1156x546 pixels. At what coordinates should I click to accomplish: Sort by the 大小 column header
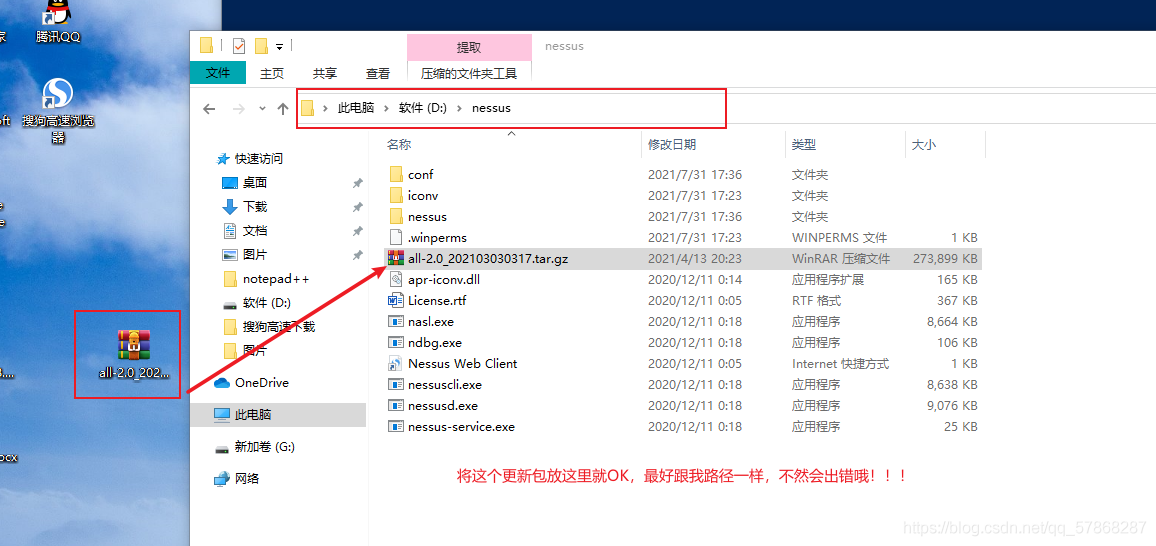click(x=924, y=145)
